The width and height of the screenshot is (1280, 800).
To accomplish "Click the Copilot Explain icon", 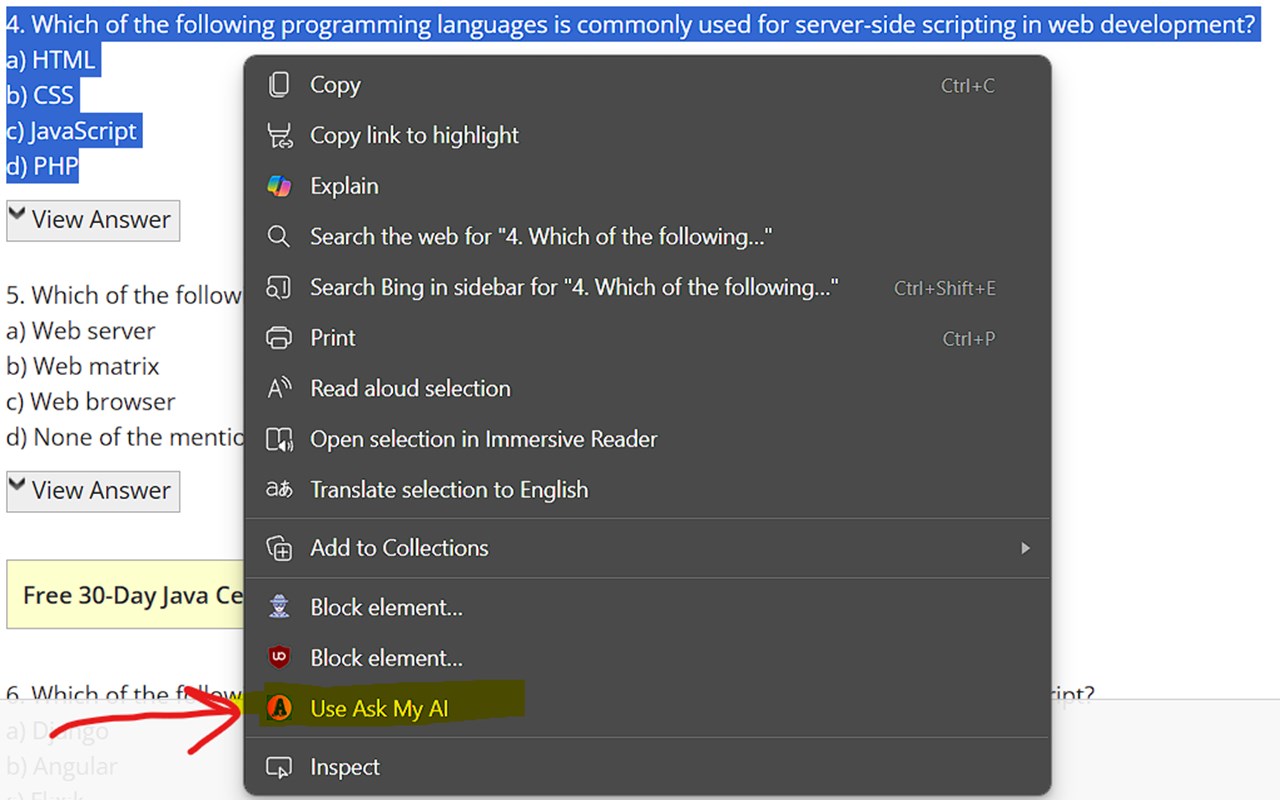I will pyautogui.click(x=279, y=186).
